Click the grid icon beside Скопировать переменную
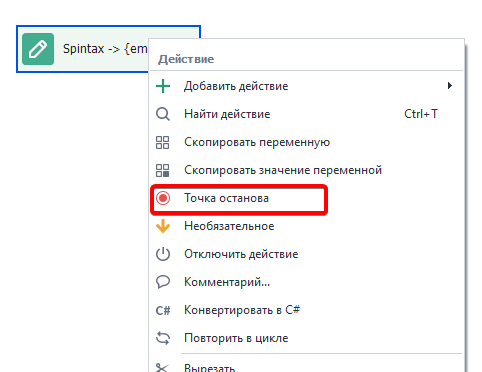 (163, 142)
